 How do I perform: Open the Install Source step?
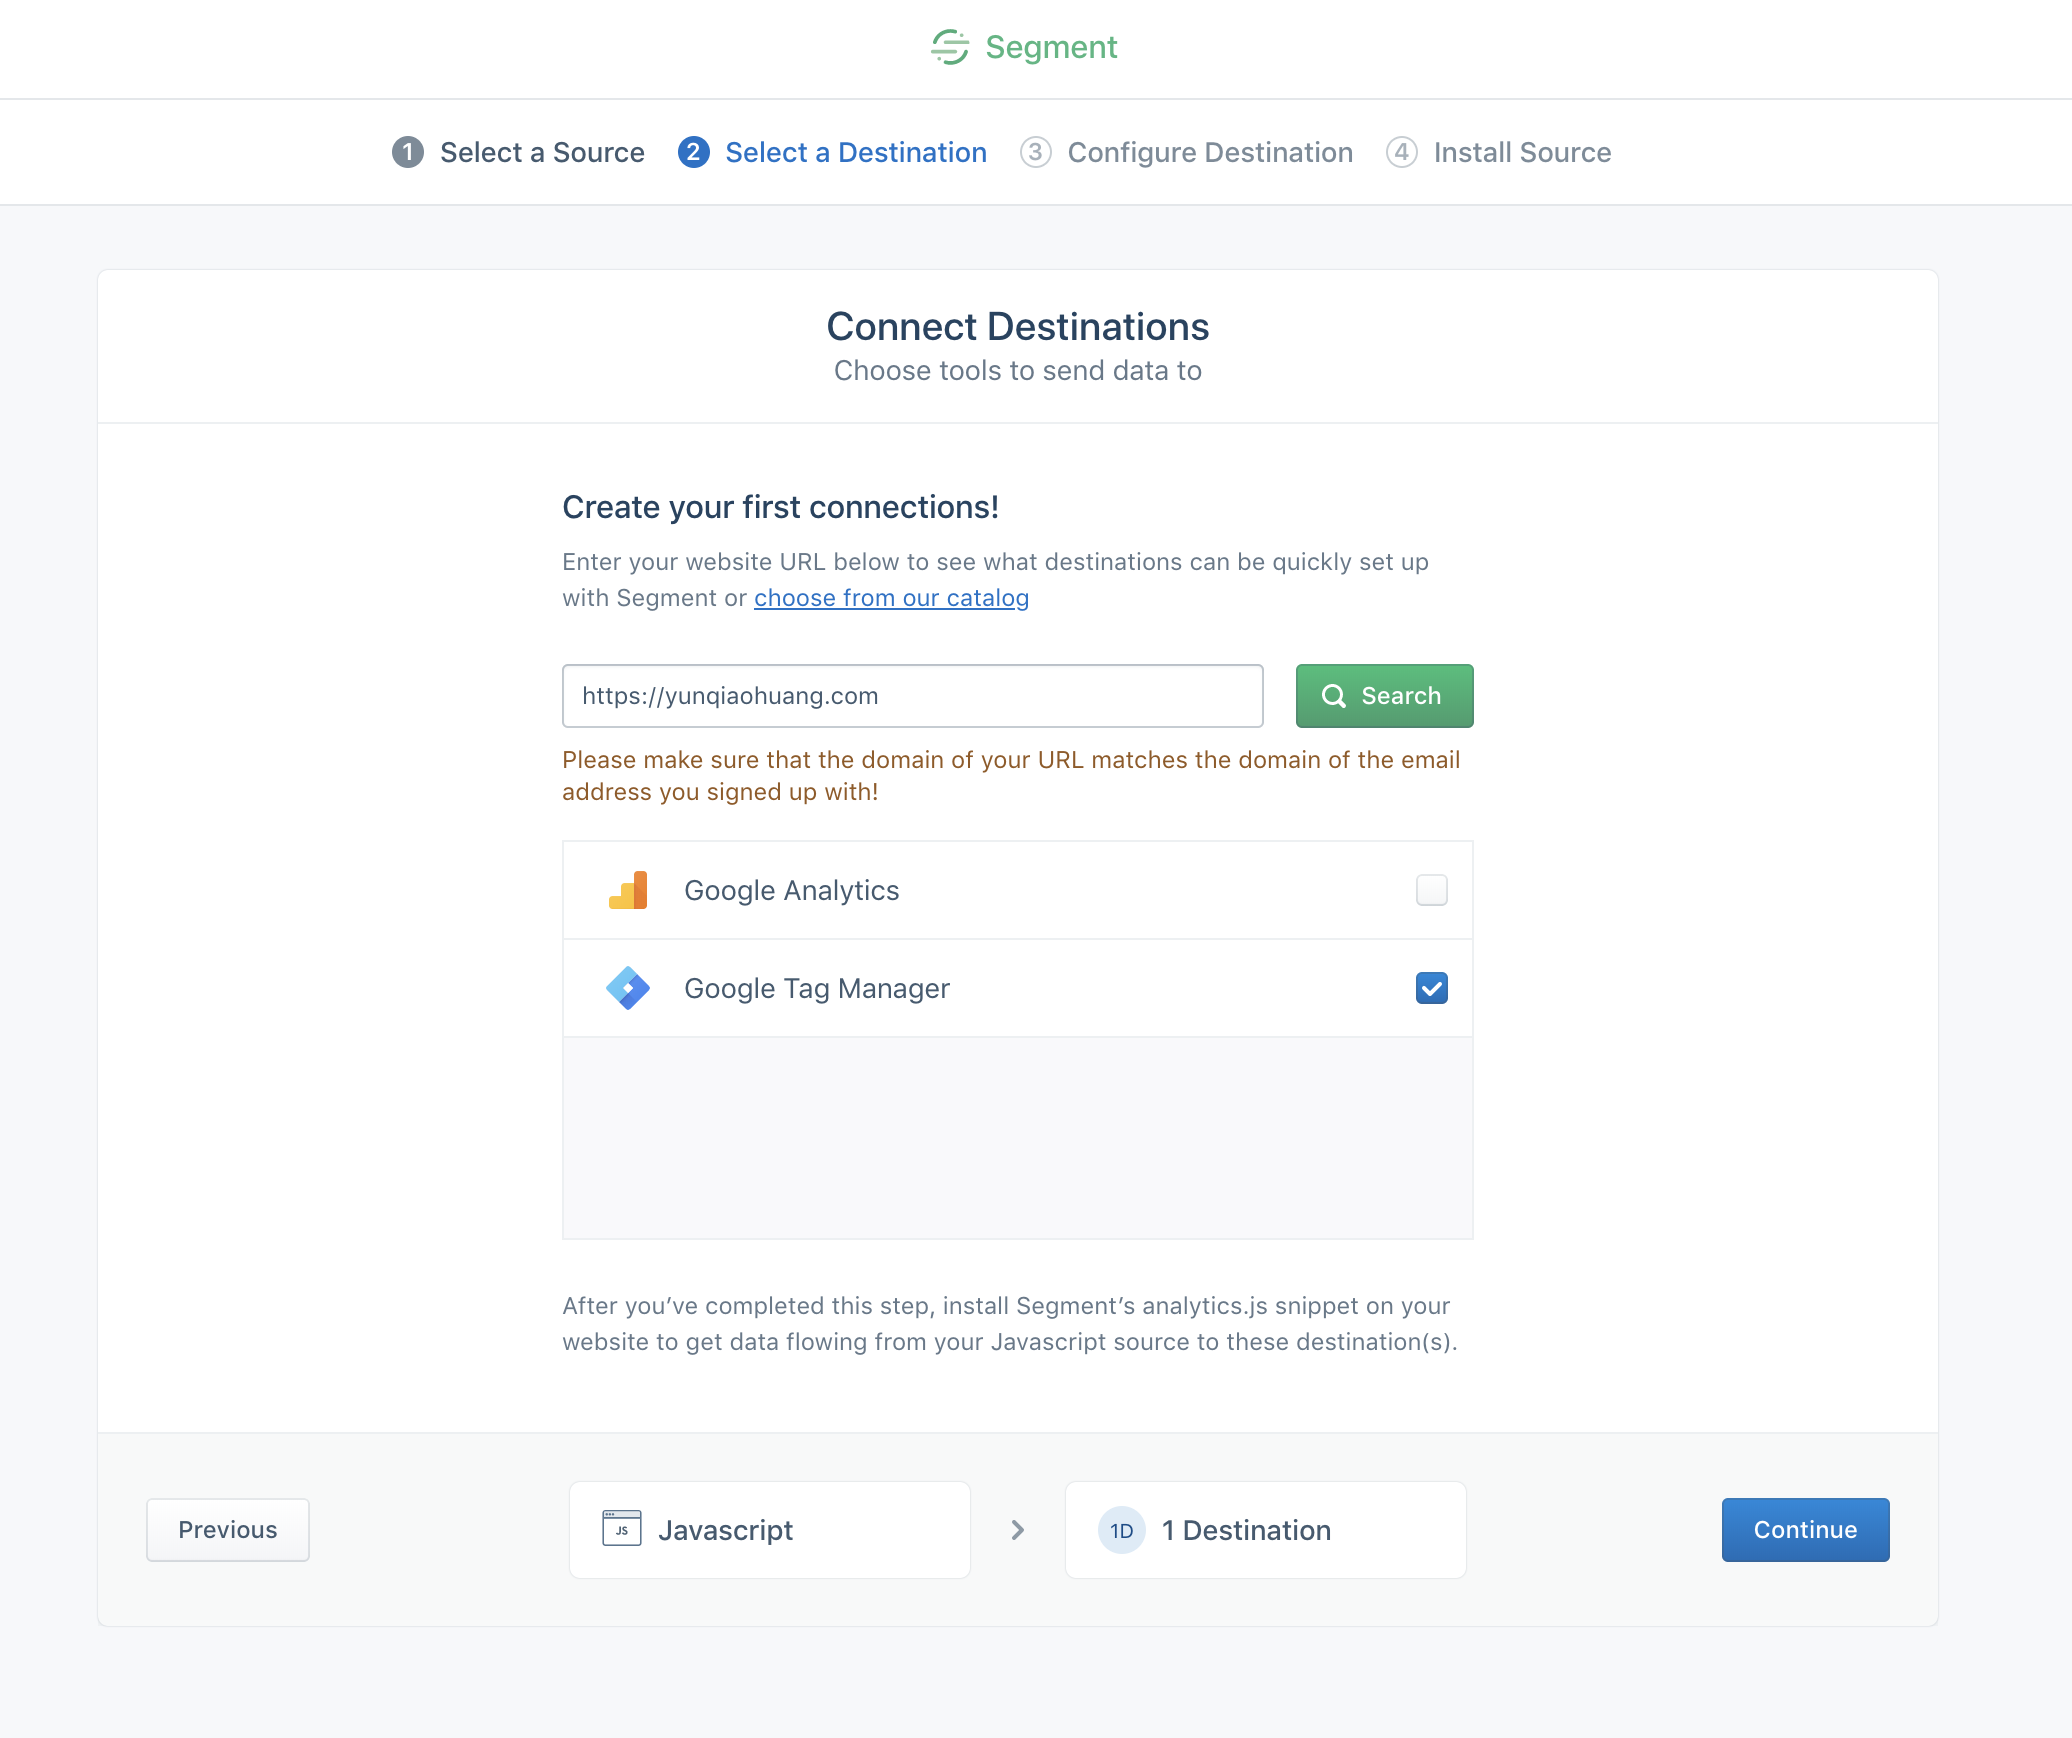pyautogui.click(x=1498, y=152)
